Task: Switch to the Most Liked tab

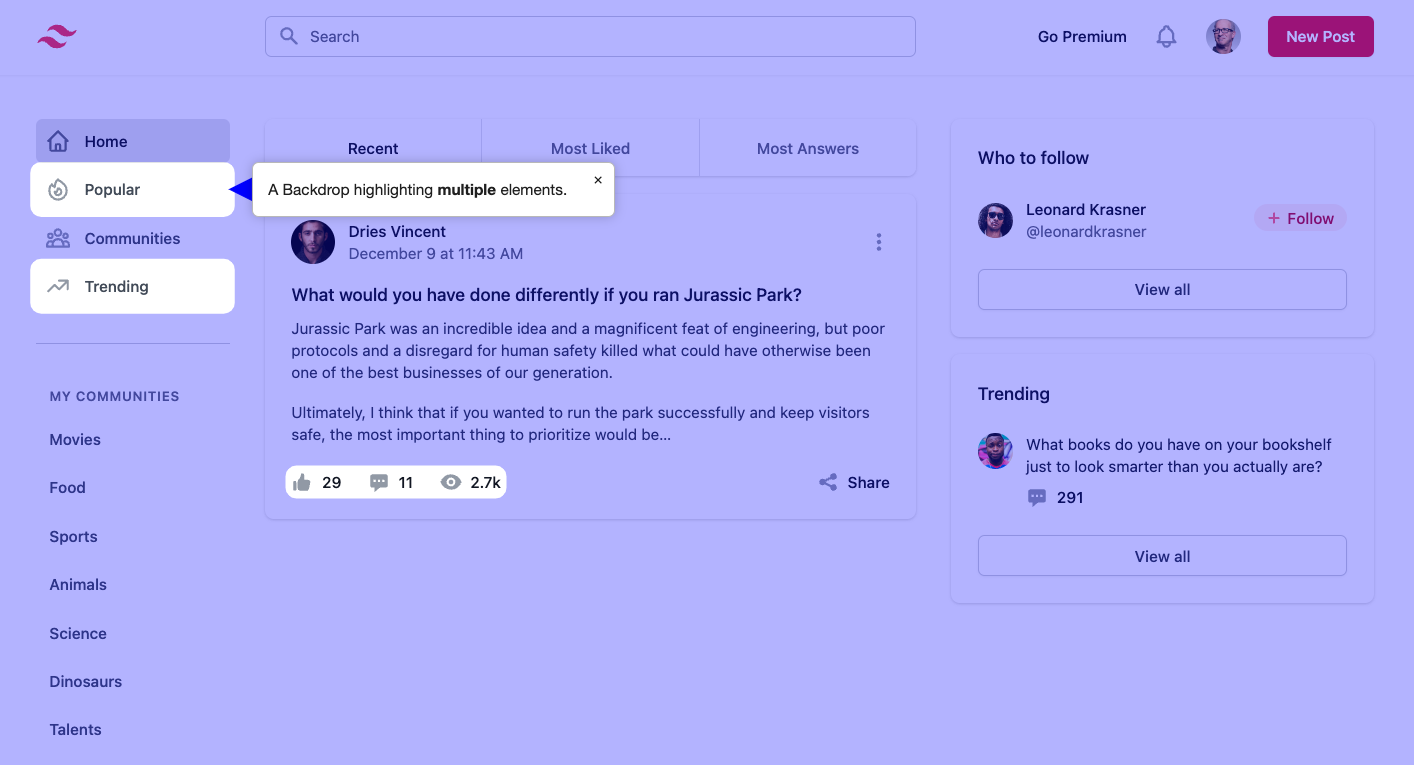Action: tap(590, 149)
